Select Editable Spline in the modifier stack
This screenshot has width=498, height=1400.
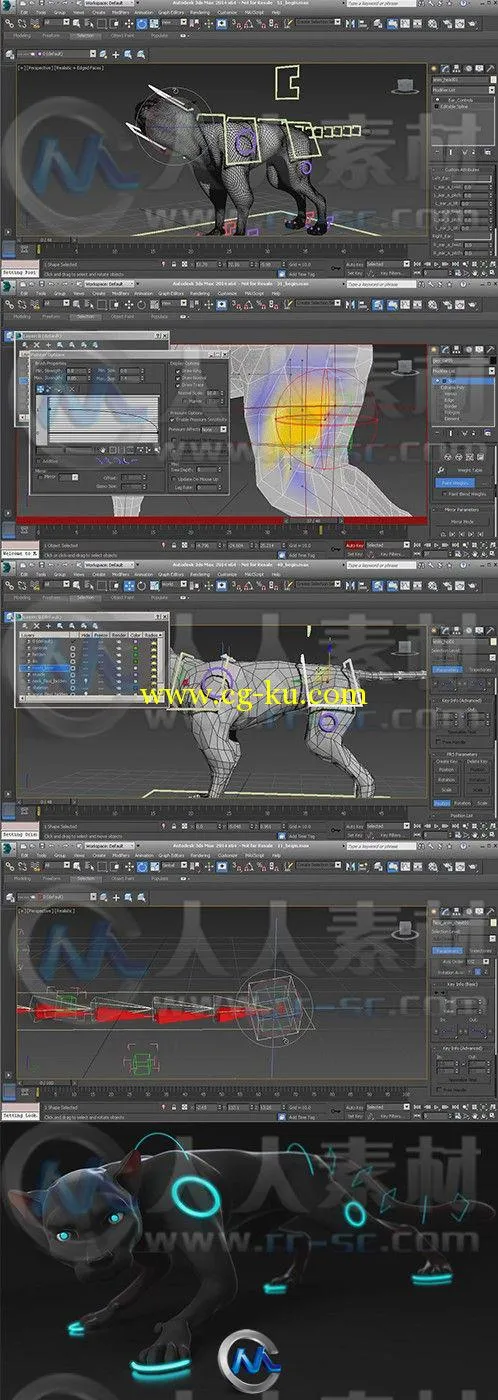click(x=453, y=107)
